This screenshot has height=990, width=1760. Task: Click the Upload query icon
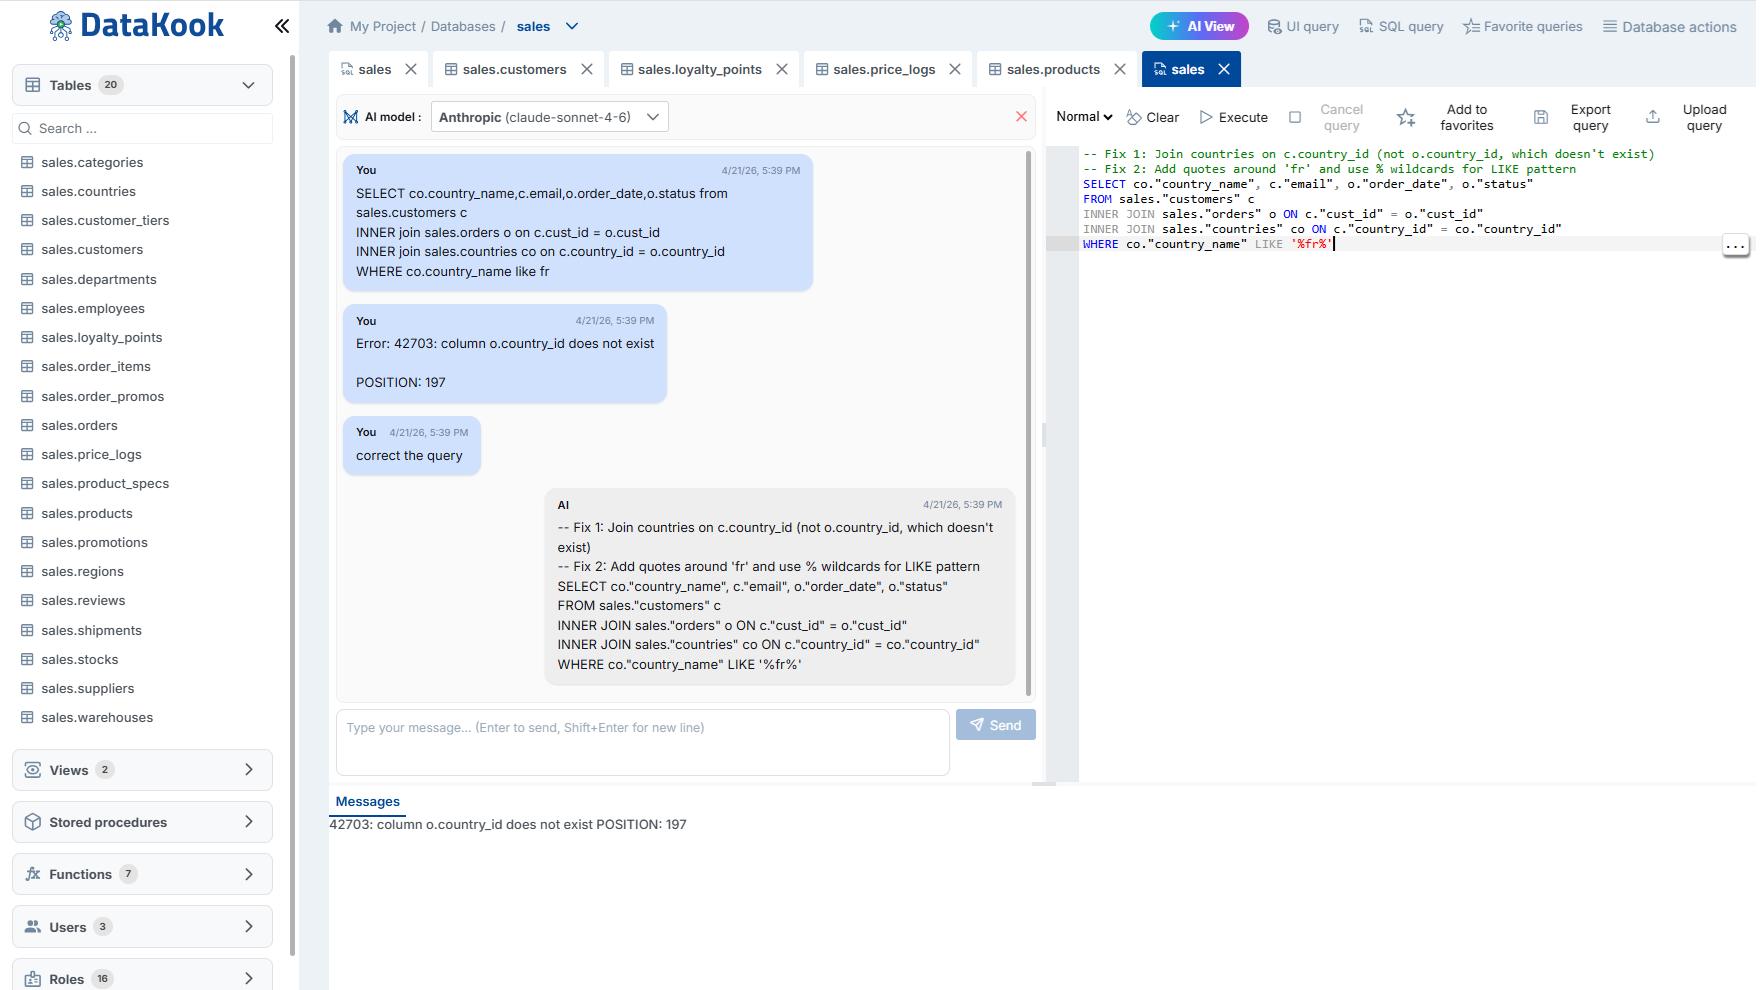click(1653, 117)
